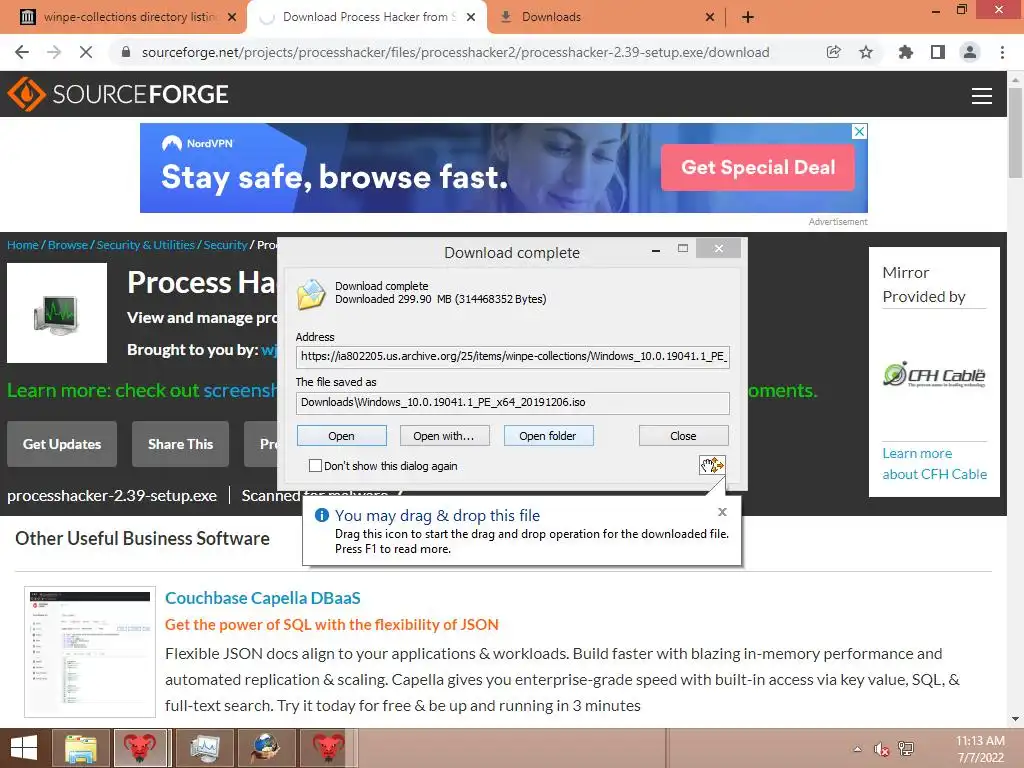Click the page vertical scrollbar thumb
Screen dimensions: 1024x768
(1015, 133)
